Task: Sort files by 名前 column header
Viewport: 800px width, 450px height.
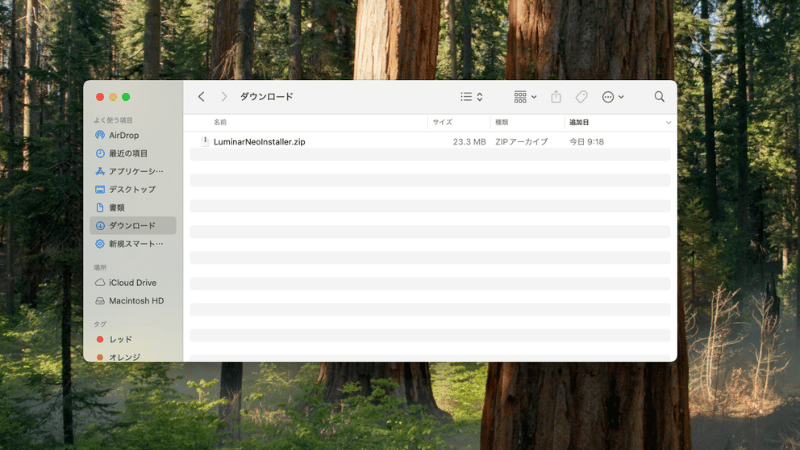Action: tap(220, 122)
